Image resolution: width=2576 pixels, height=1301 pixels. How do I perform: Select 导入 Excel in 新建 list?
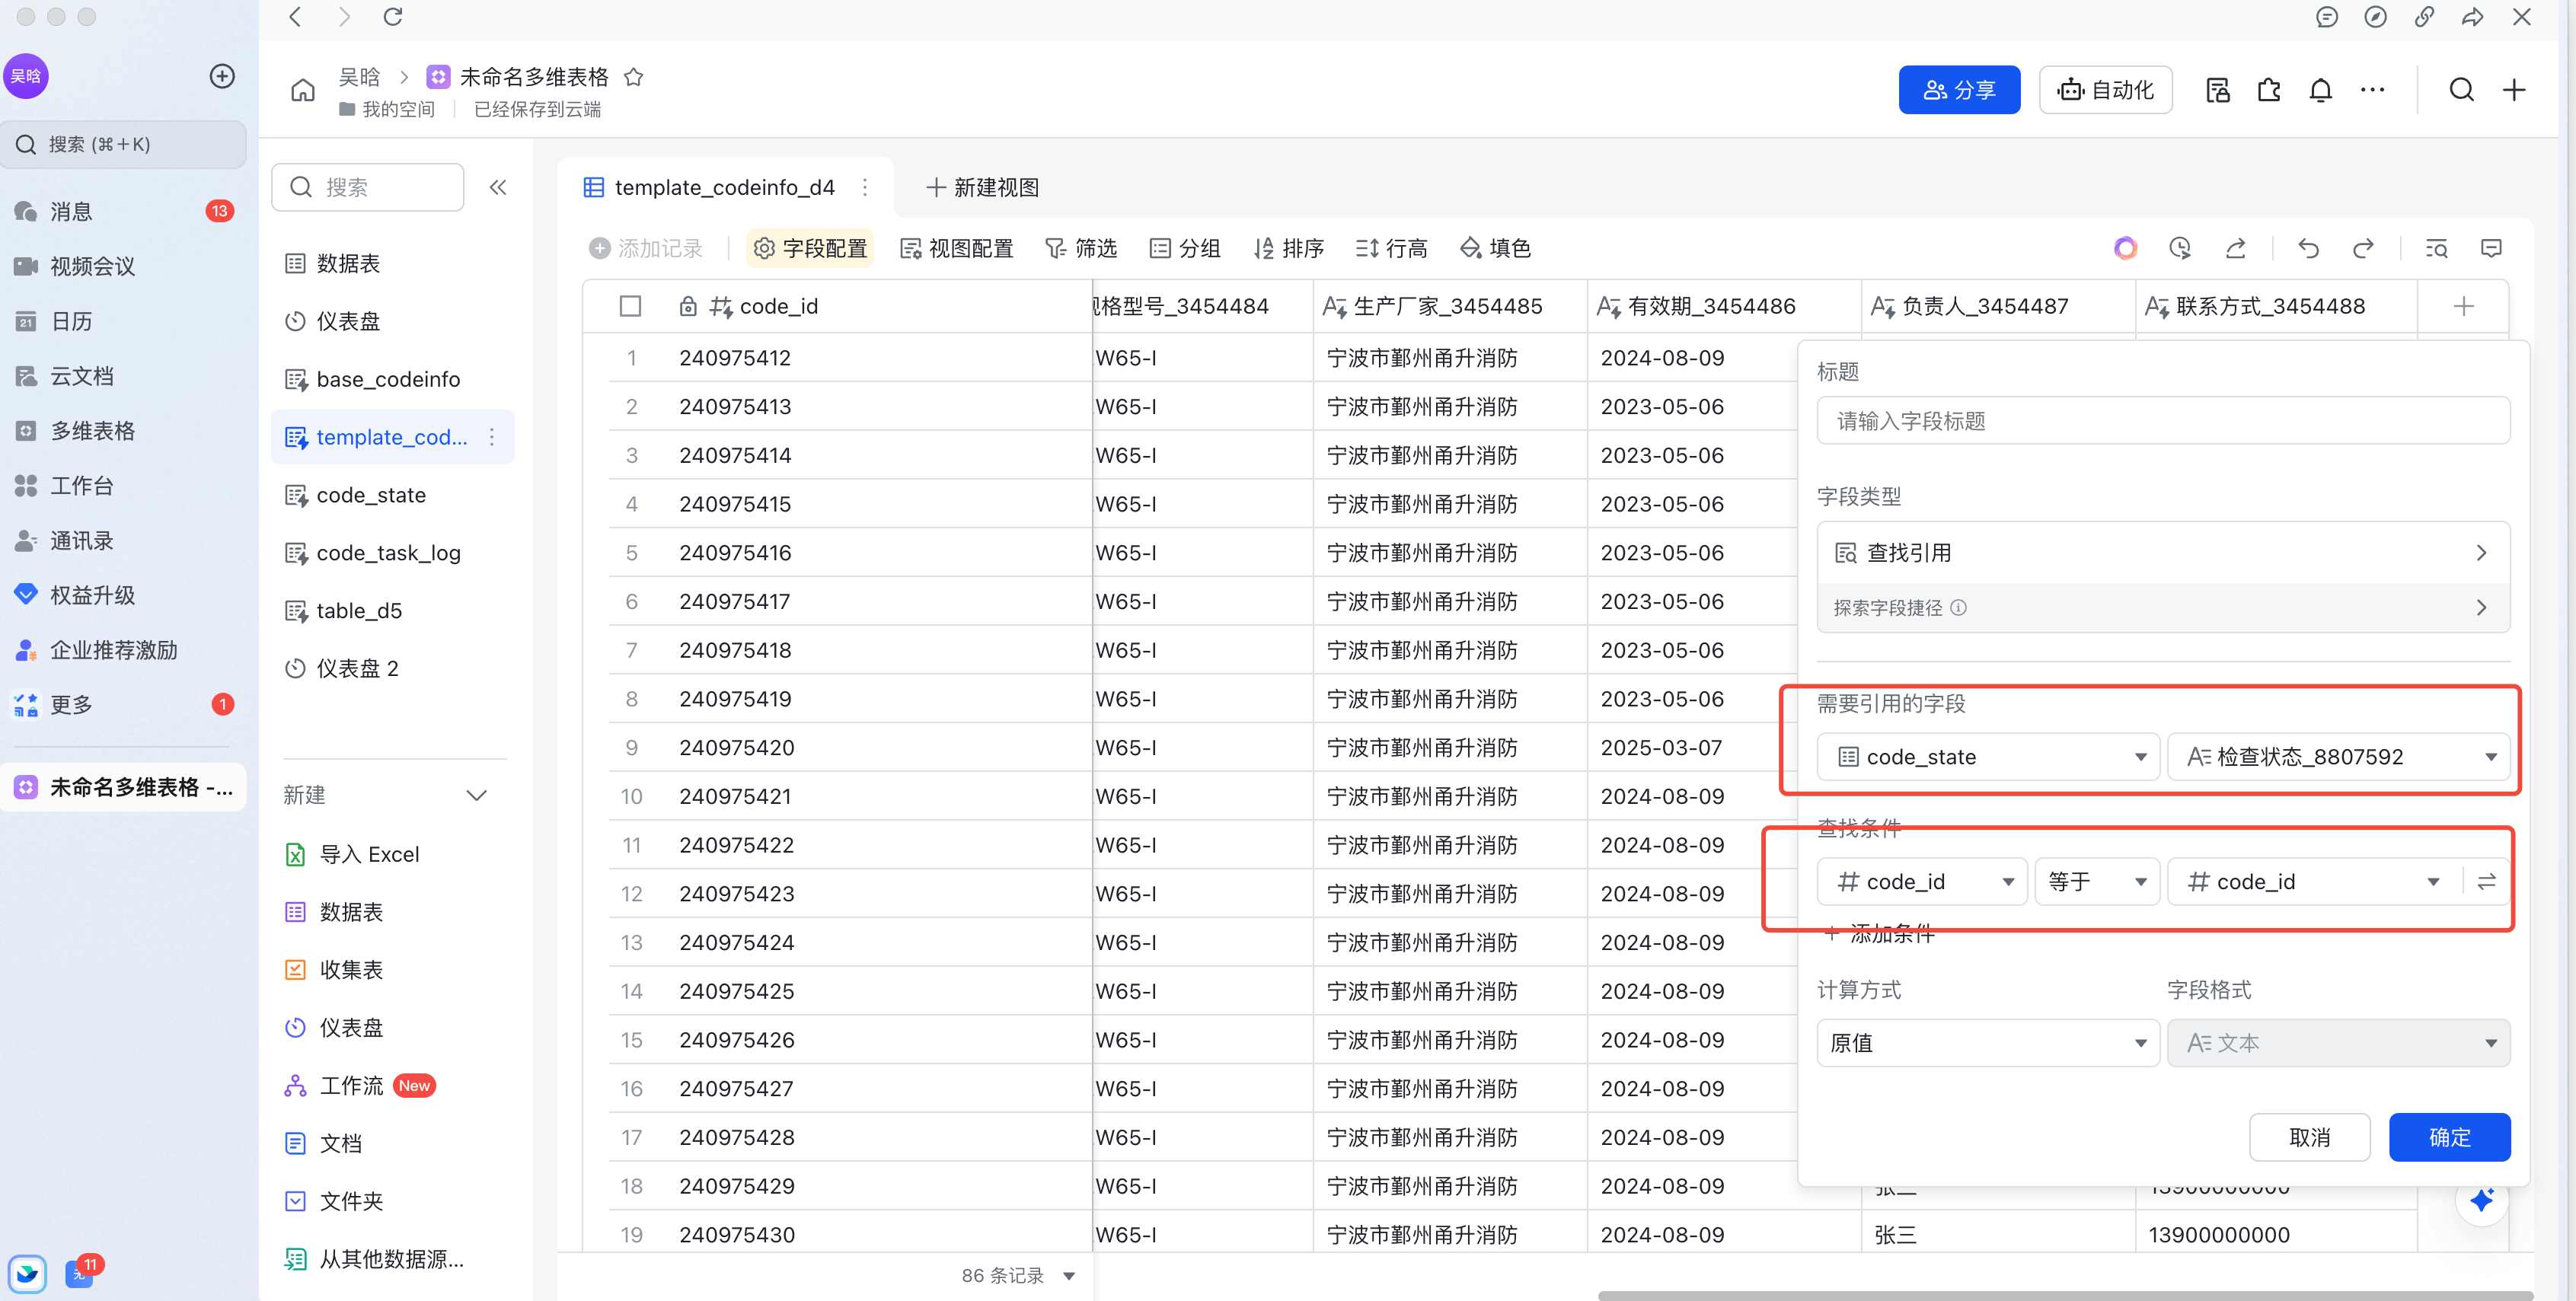(x=393, y=854)
